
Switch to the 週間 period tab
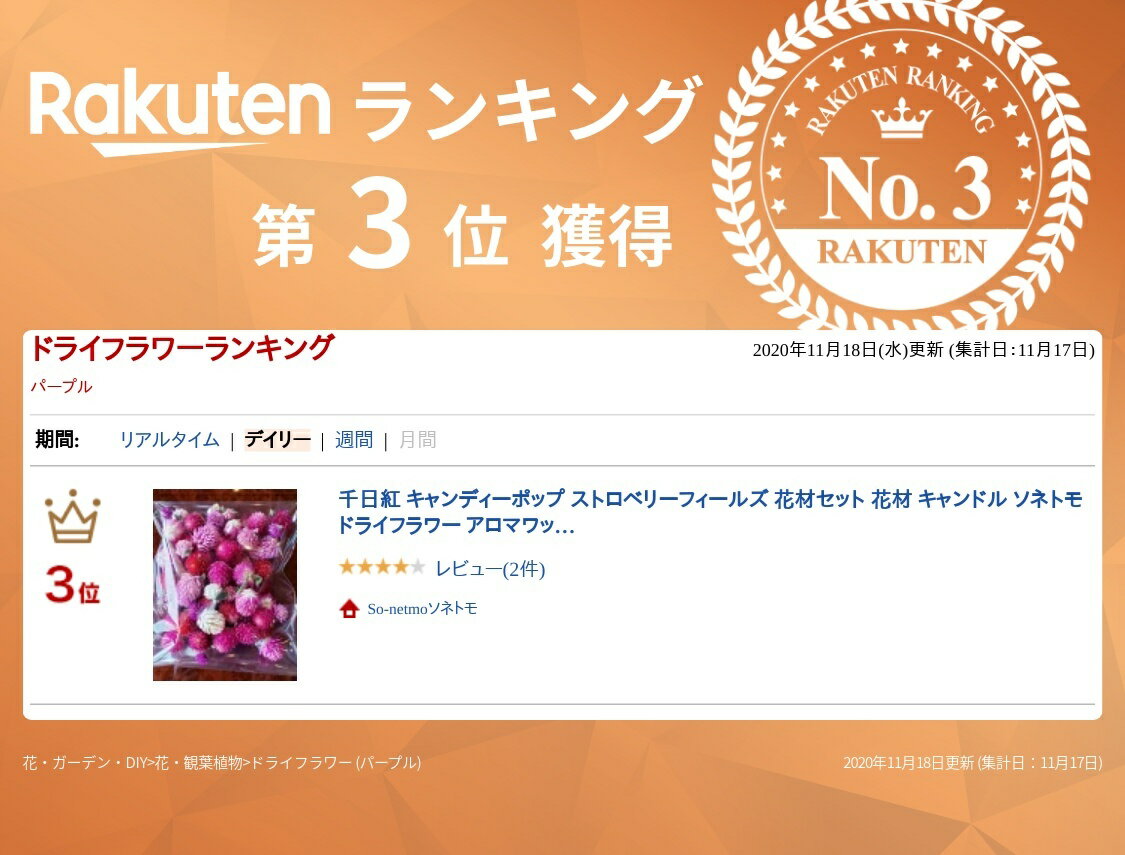tap(354, 440)
